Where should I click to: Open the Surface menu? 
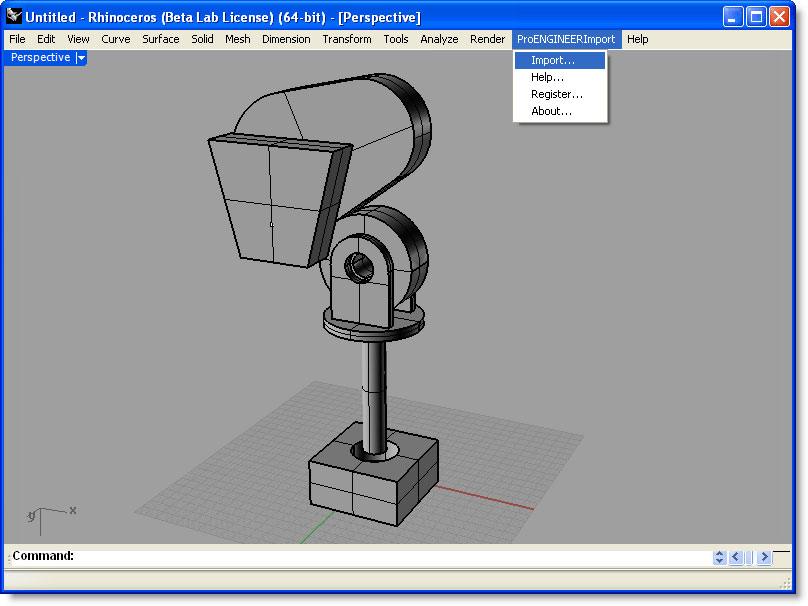point(160,39)
